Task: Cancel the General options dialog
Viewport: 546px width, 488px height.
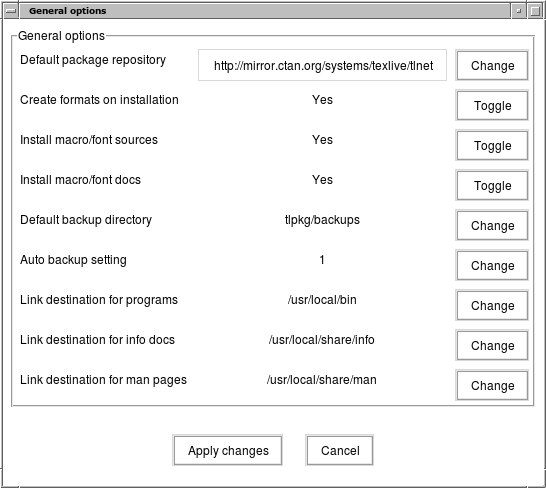Action: (340, 450)
